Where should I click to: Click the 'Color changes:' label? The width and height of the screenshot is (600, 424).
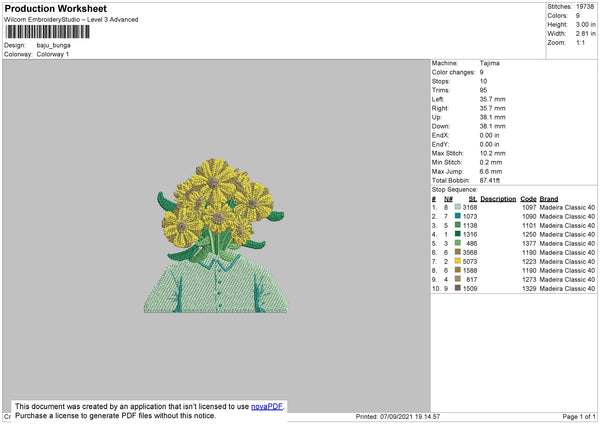coord(453,72)
